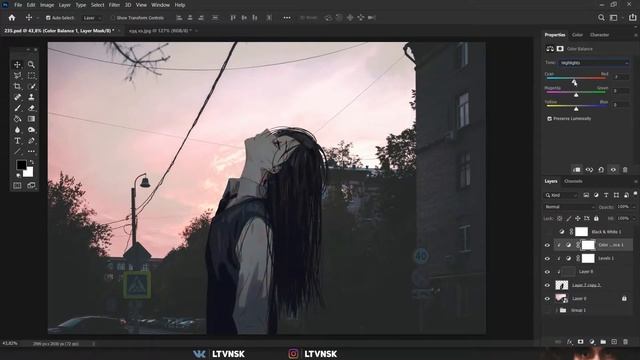Toggle adjustment visibility eye in Properties footer
This screenshot has height=360, width=640.
pos(613,169)
